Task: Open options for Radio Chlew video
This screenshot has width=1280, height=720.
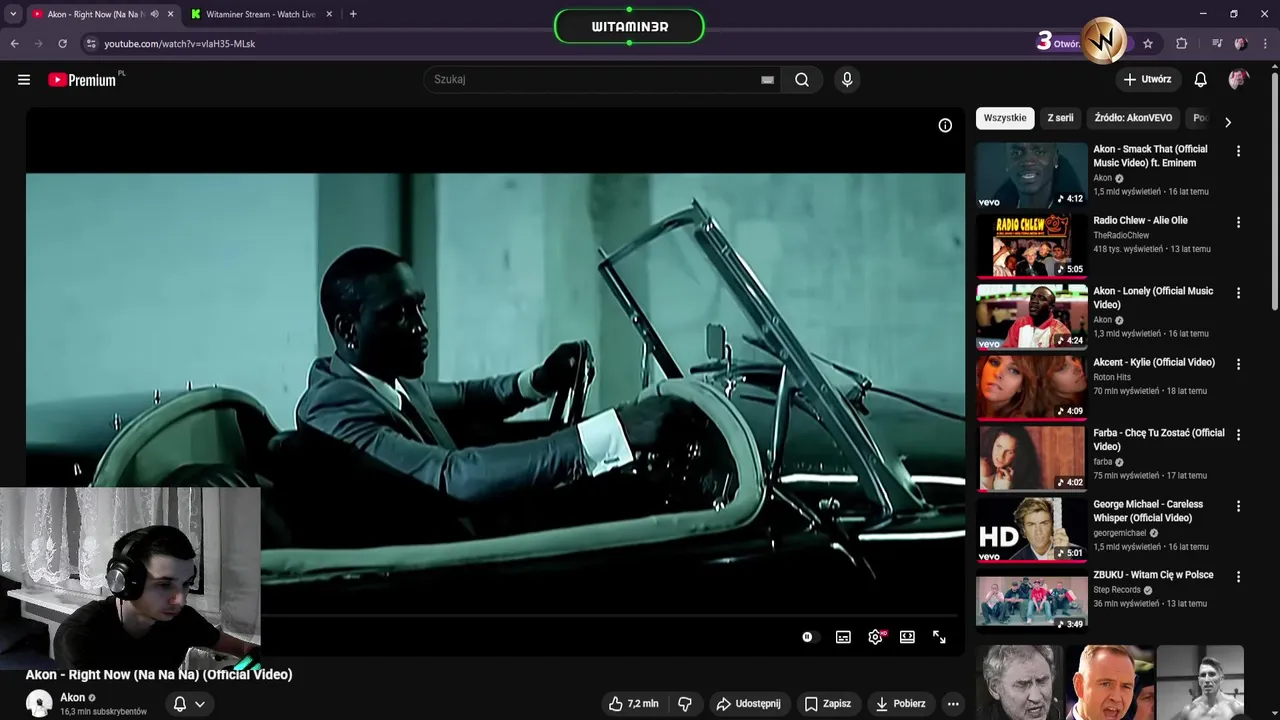Action: pyautogui.click(x=1238, y=222)
